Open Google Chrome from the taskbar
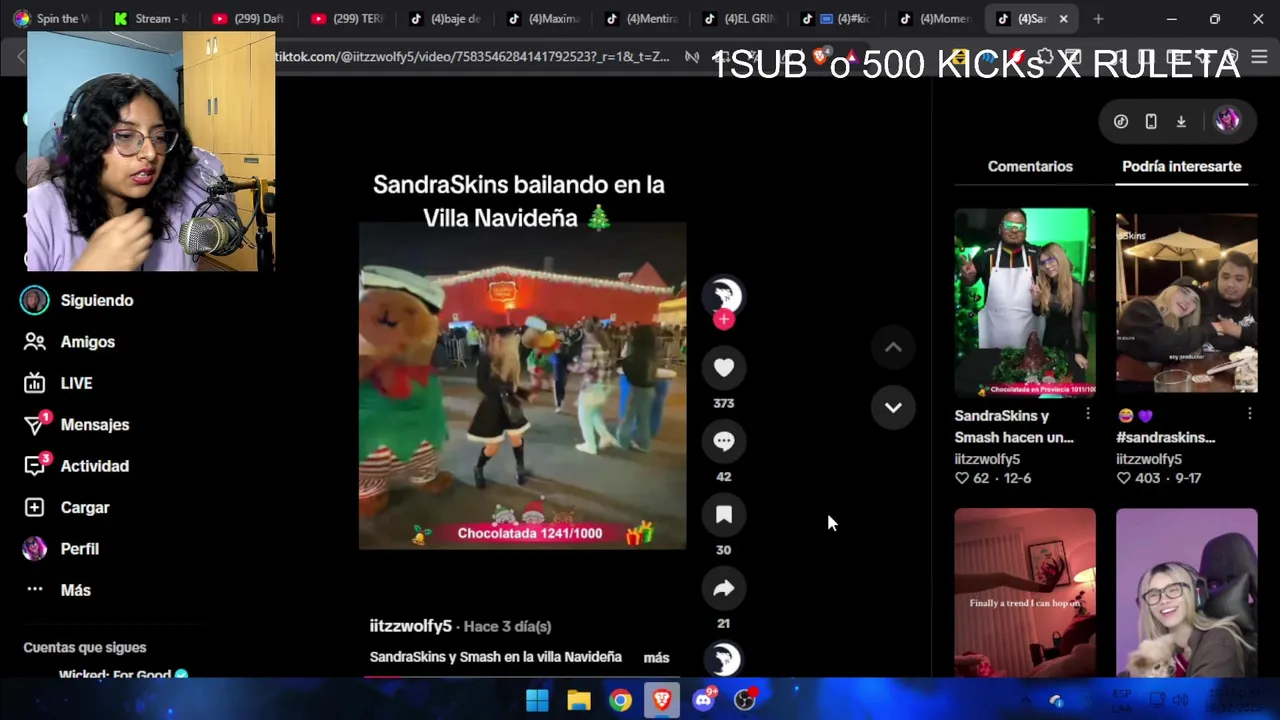Screen dimensions: 1280x720 point(621,700)
